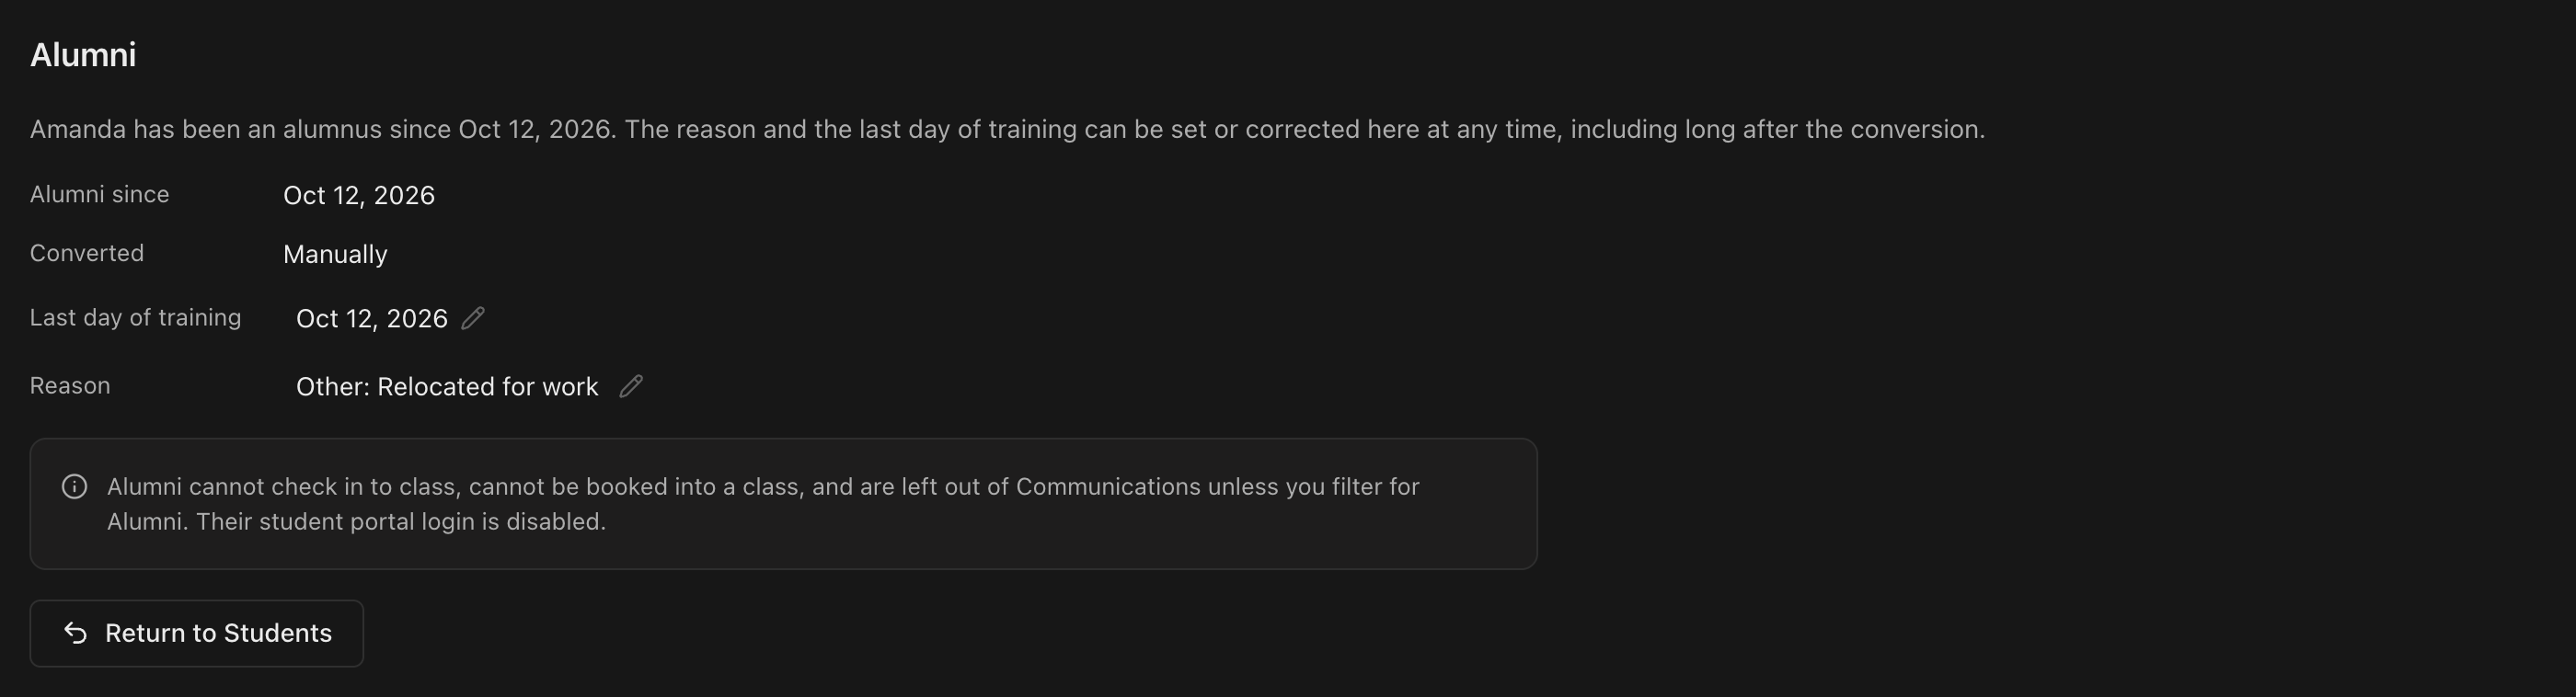Click the alumni restrictions notice text
Viewport: 2576px width, 697px height.
pyautogui.click(x=763, y=504)
